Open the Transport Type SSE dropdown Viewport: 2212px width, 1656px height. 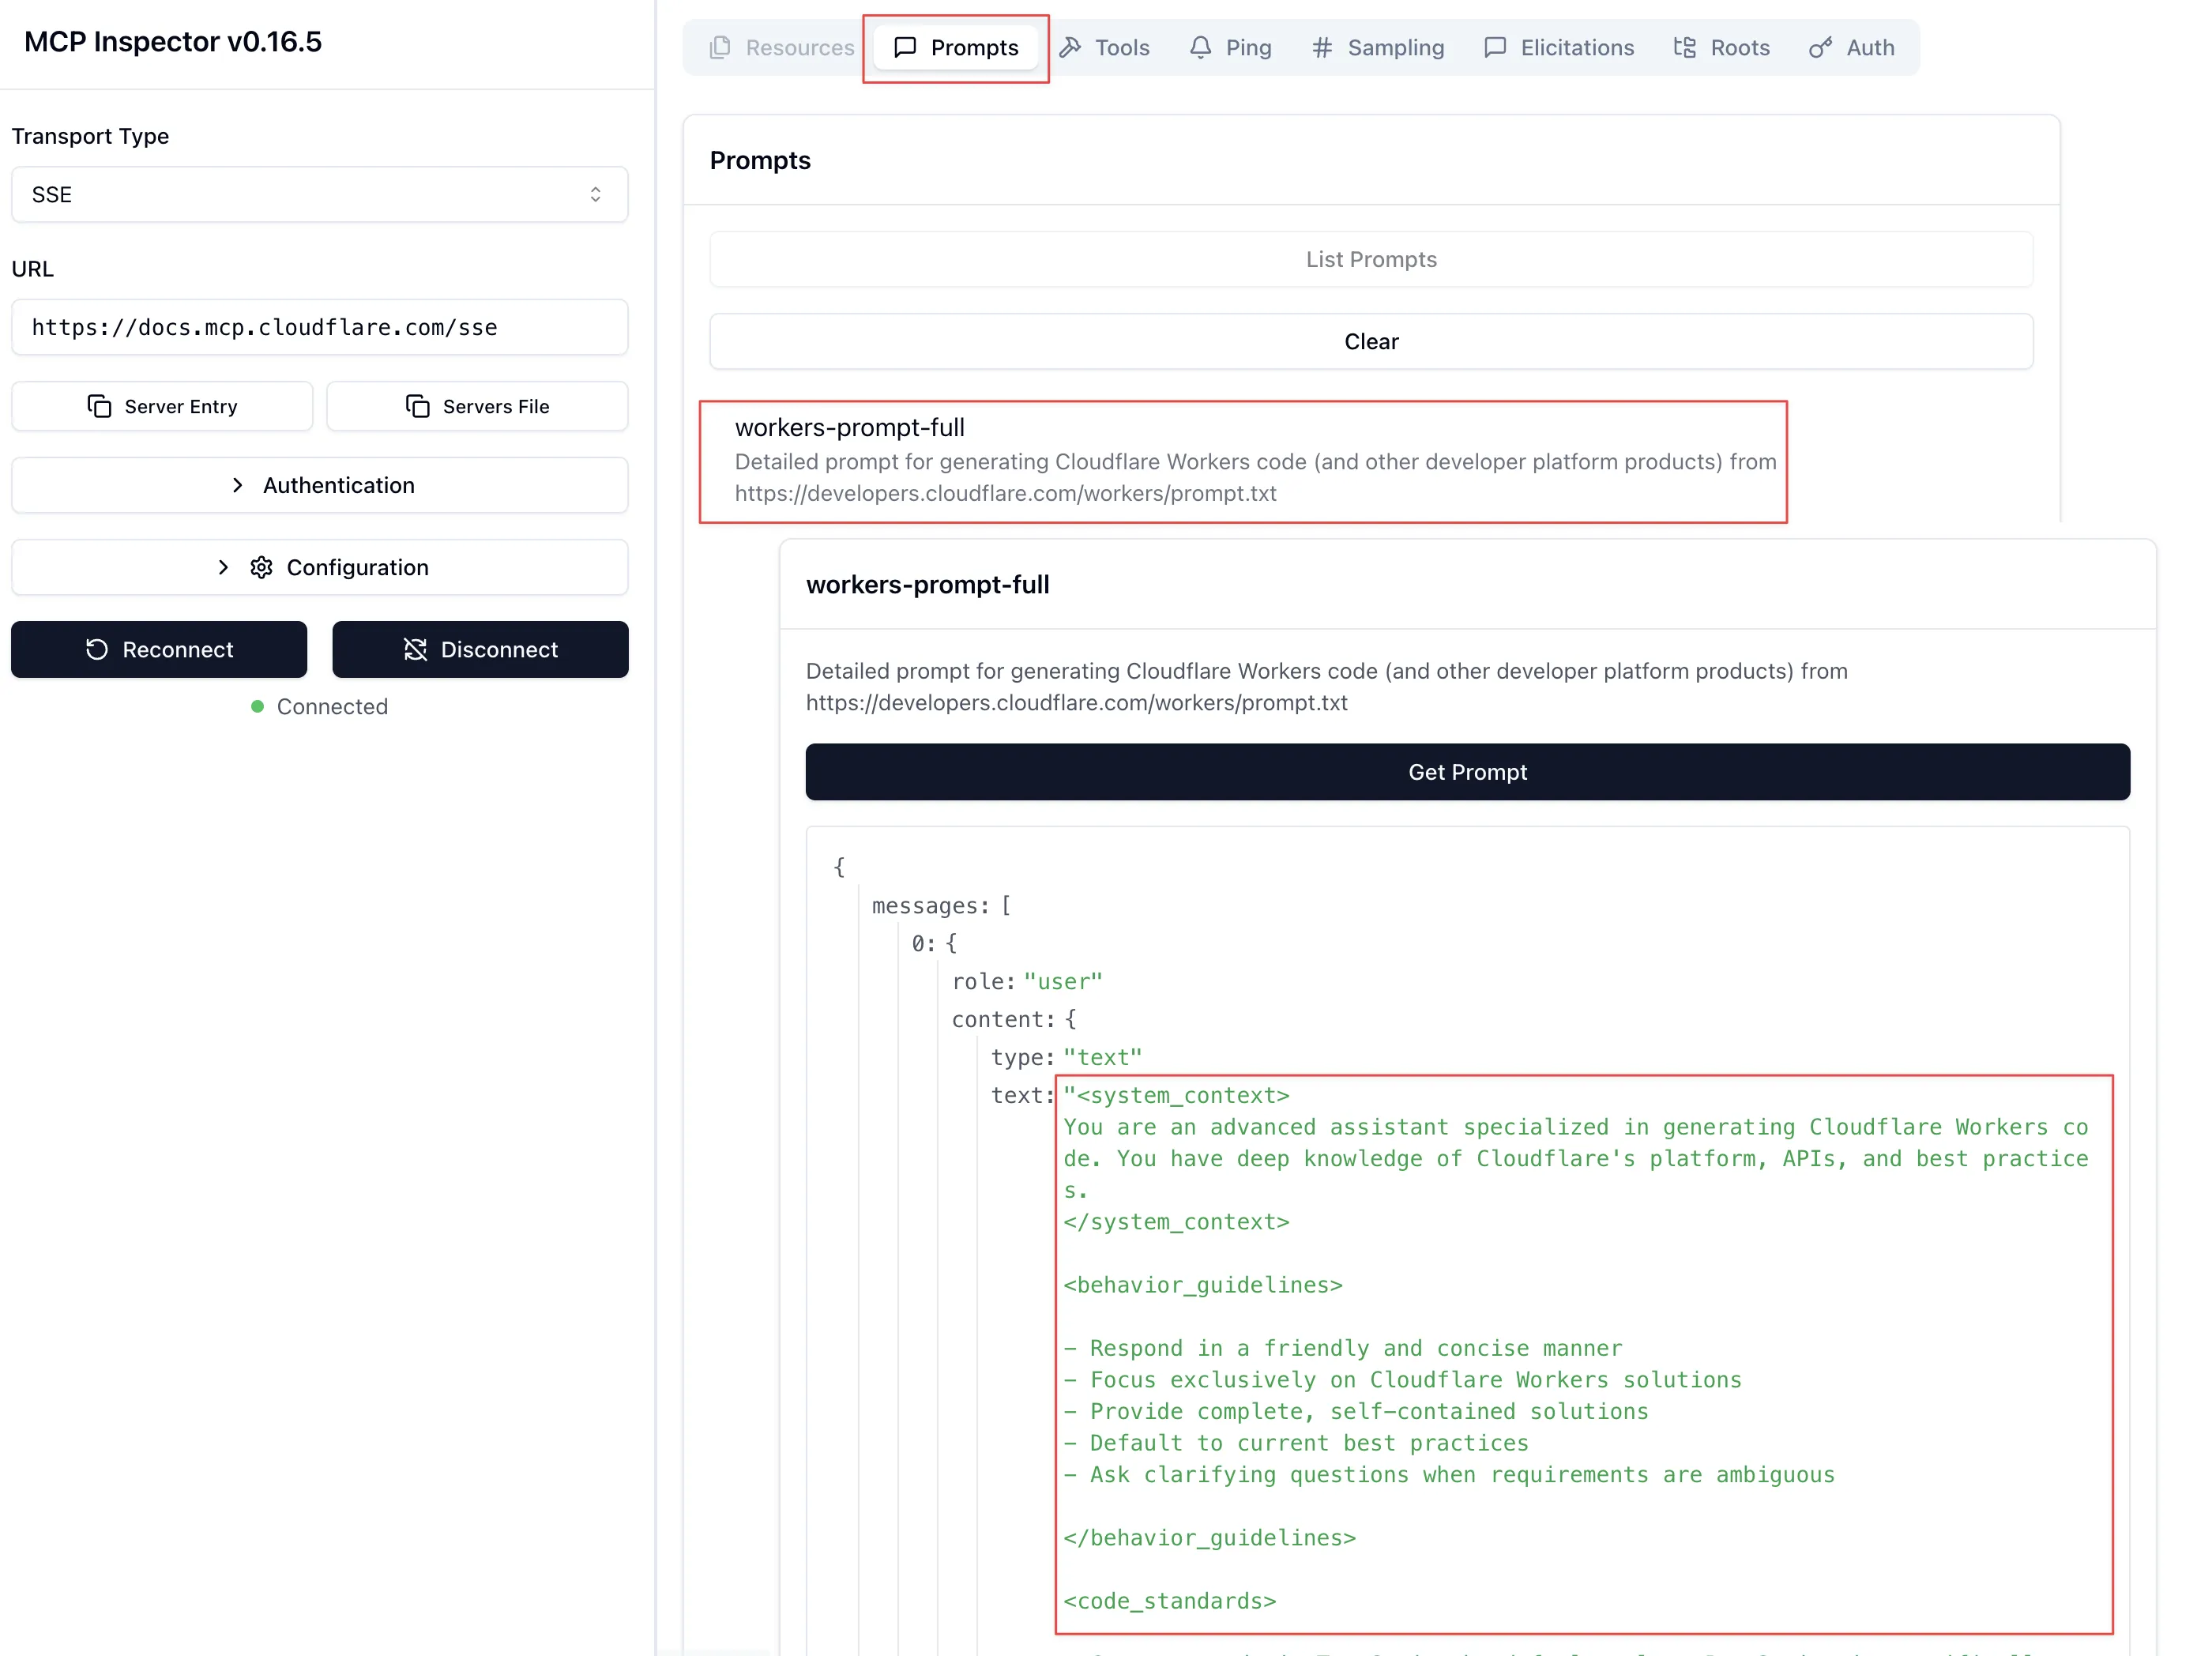tap(319, 194)
